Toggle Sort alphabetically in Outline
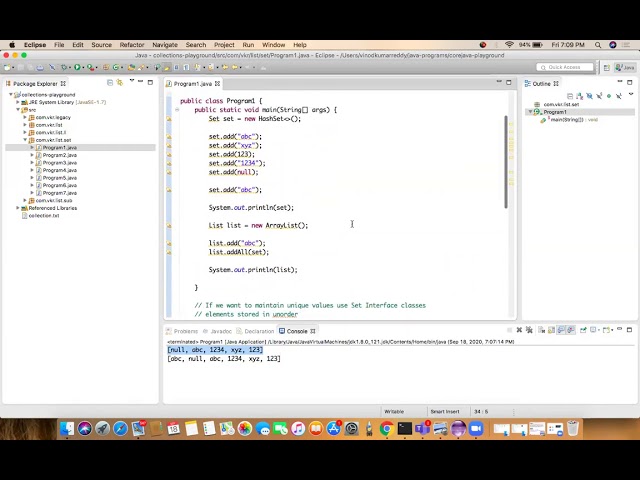 (x=580, y=96)
